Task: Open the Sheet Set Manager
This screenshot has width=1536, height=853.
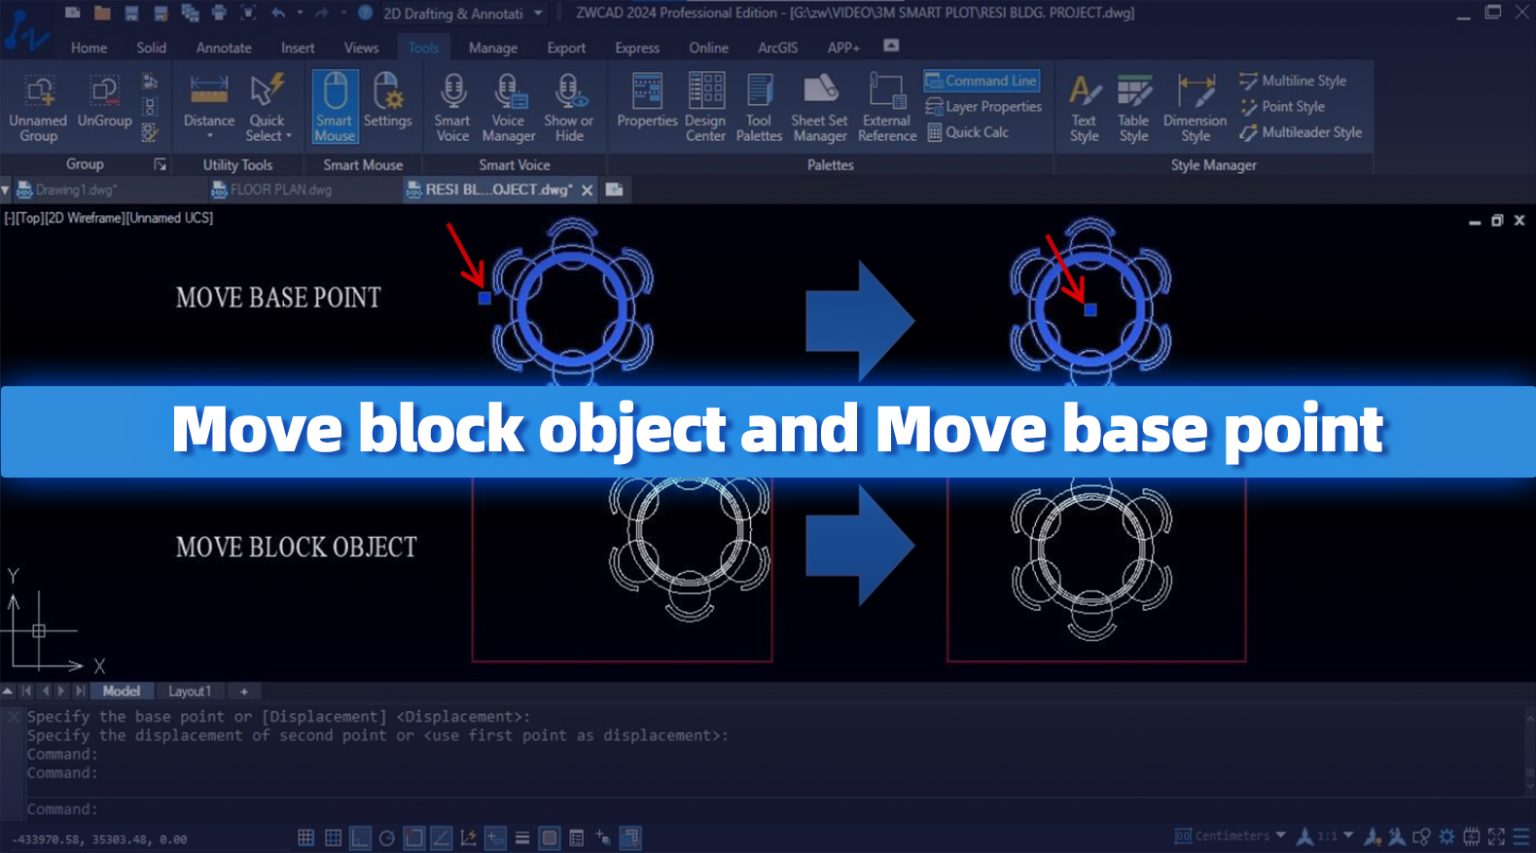Action: [x=818, y=105]
